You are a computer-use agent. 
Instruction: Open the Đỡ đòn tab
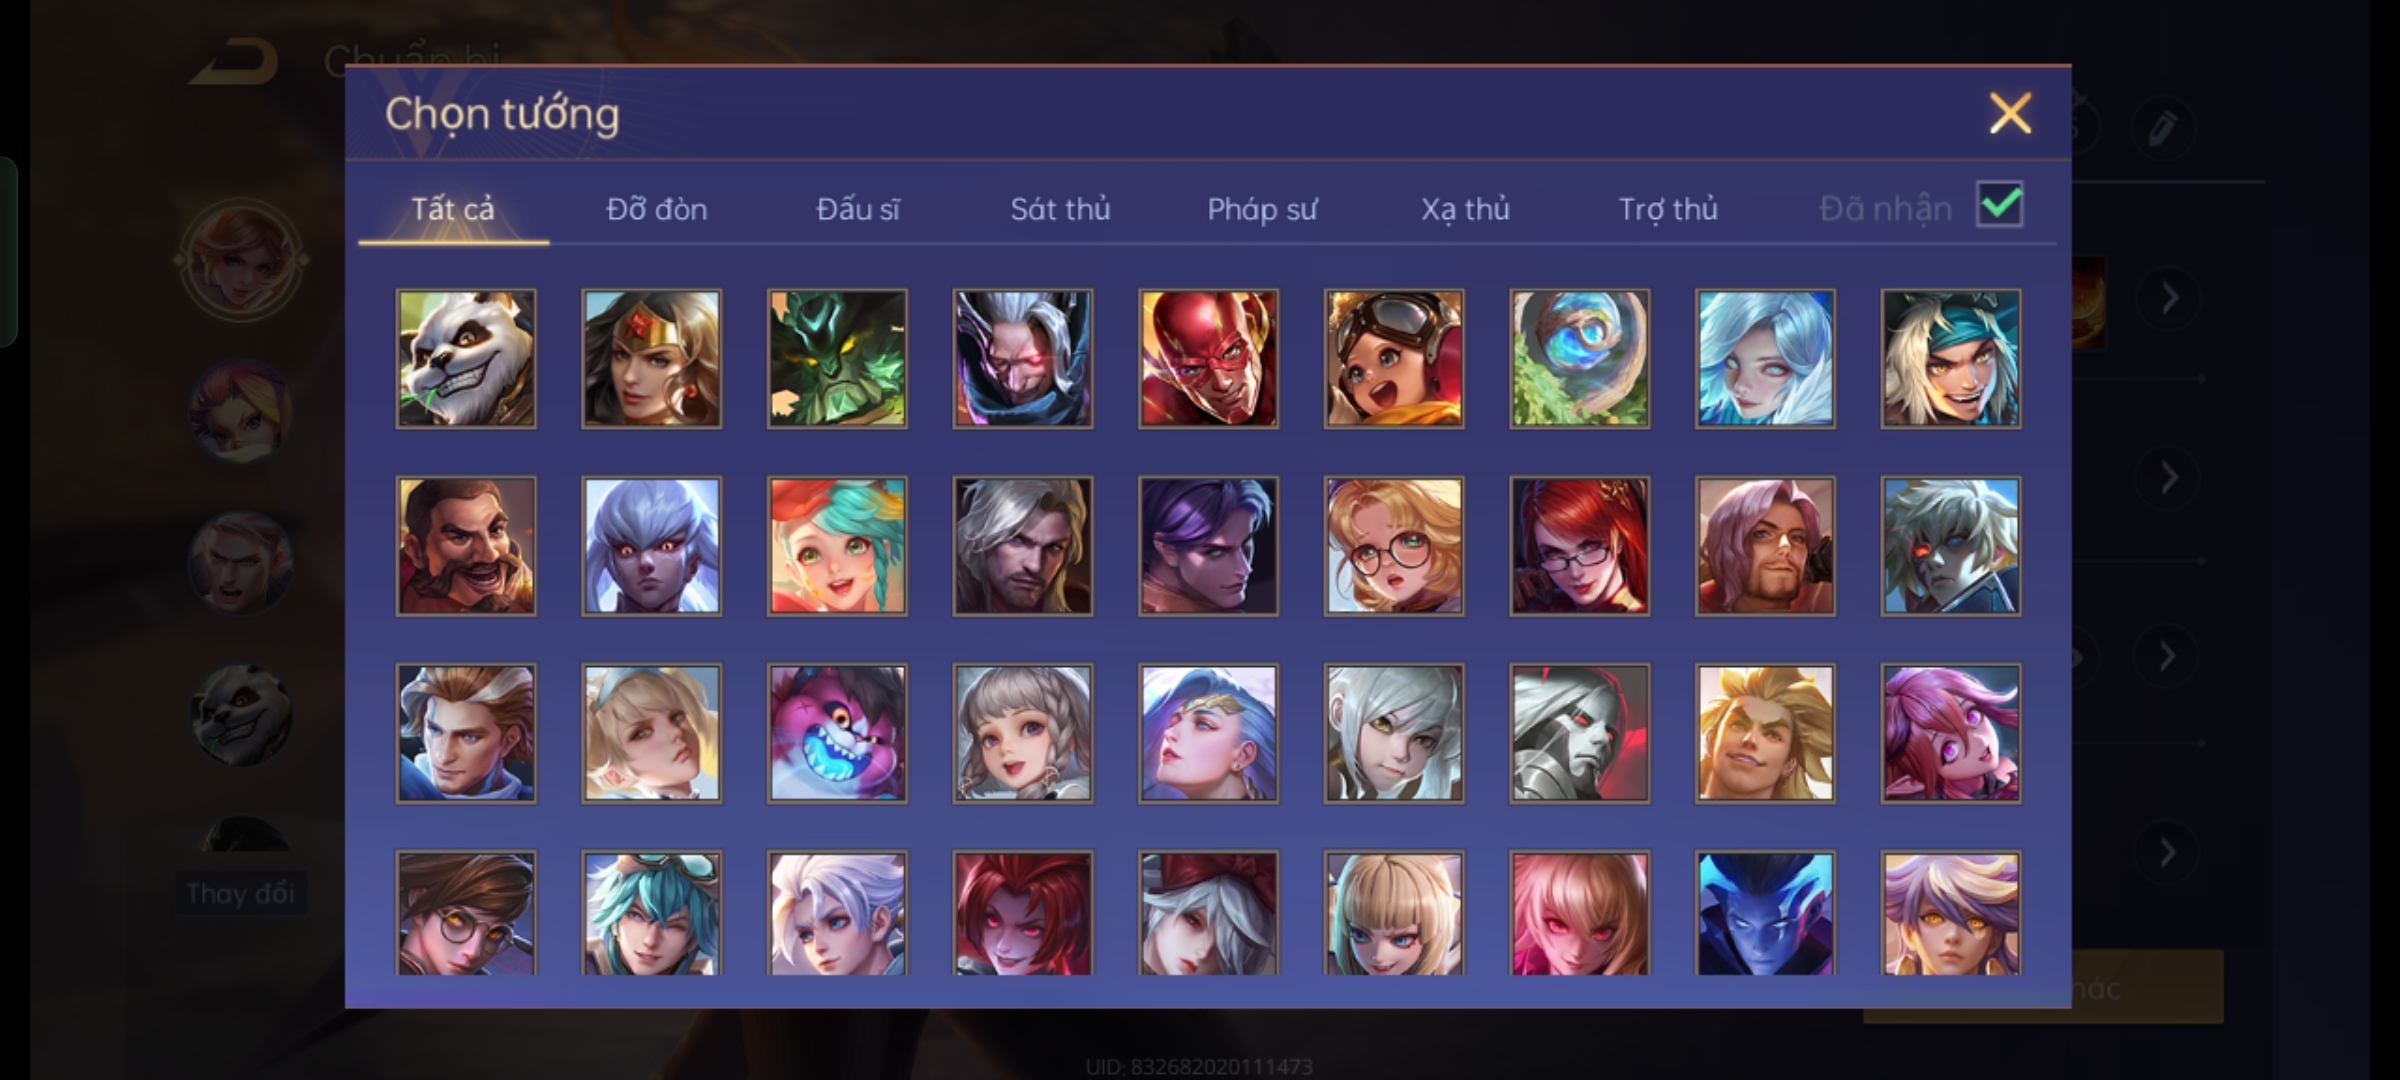click(x=657, y=209)
